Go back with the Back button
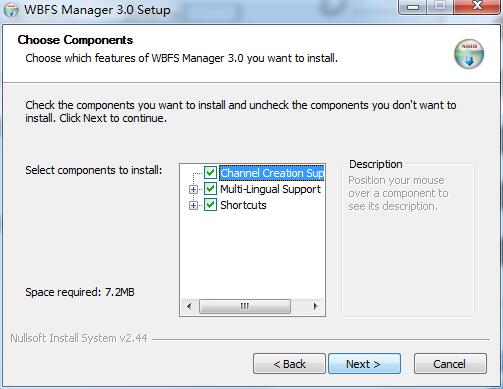Viewport: 503px width, 389px height. 289,364
